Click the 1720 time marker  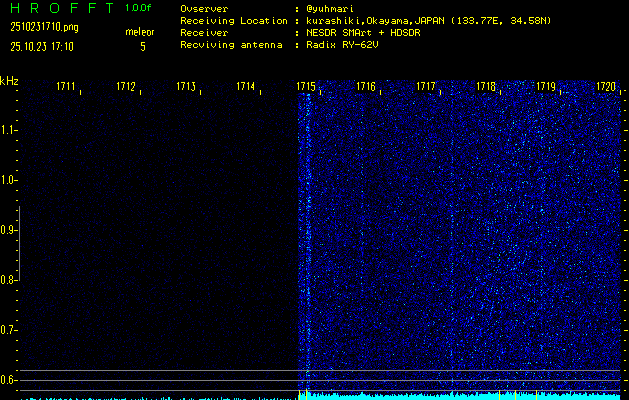(606, 87)
